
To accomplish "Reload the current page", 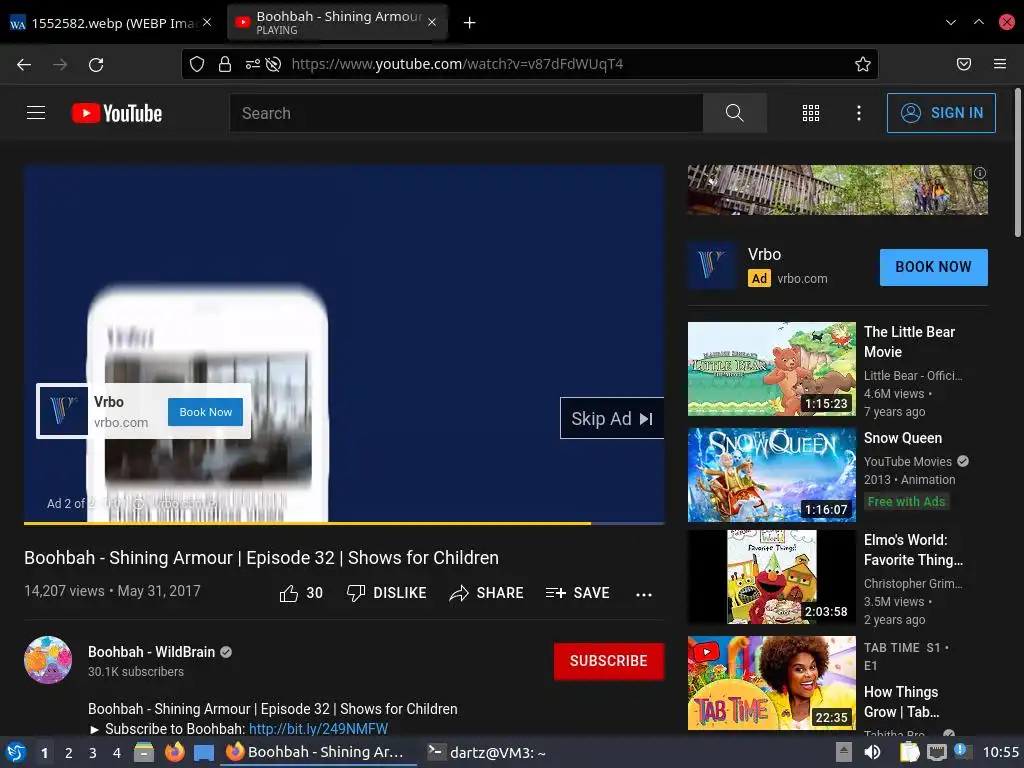I will 96,64.
